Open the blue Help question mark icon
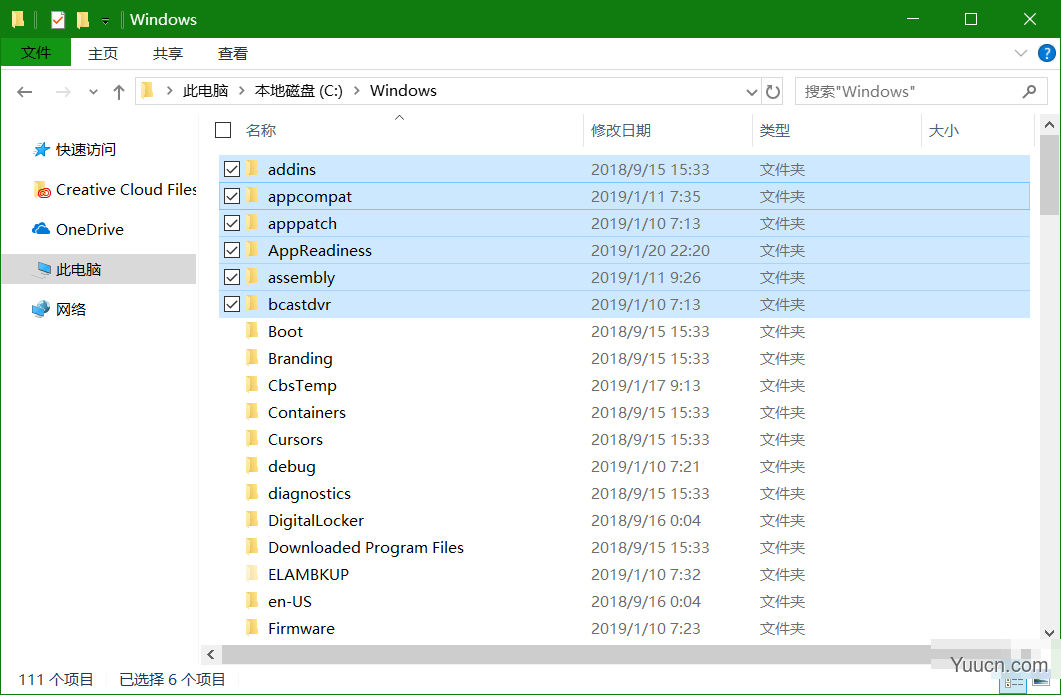1061x695 pixels. point(1046,53)
